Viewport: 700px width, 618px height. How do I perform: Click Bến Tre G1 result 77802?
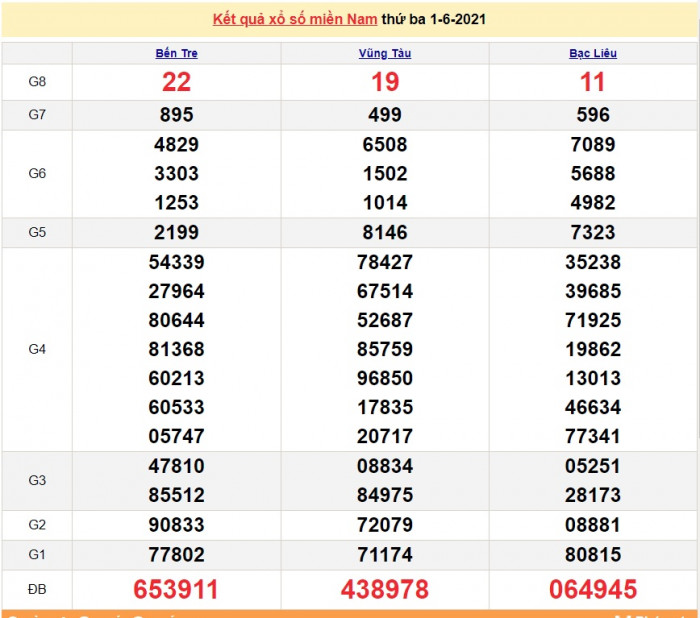(x=176, y=554)
